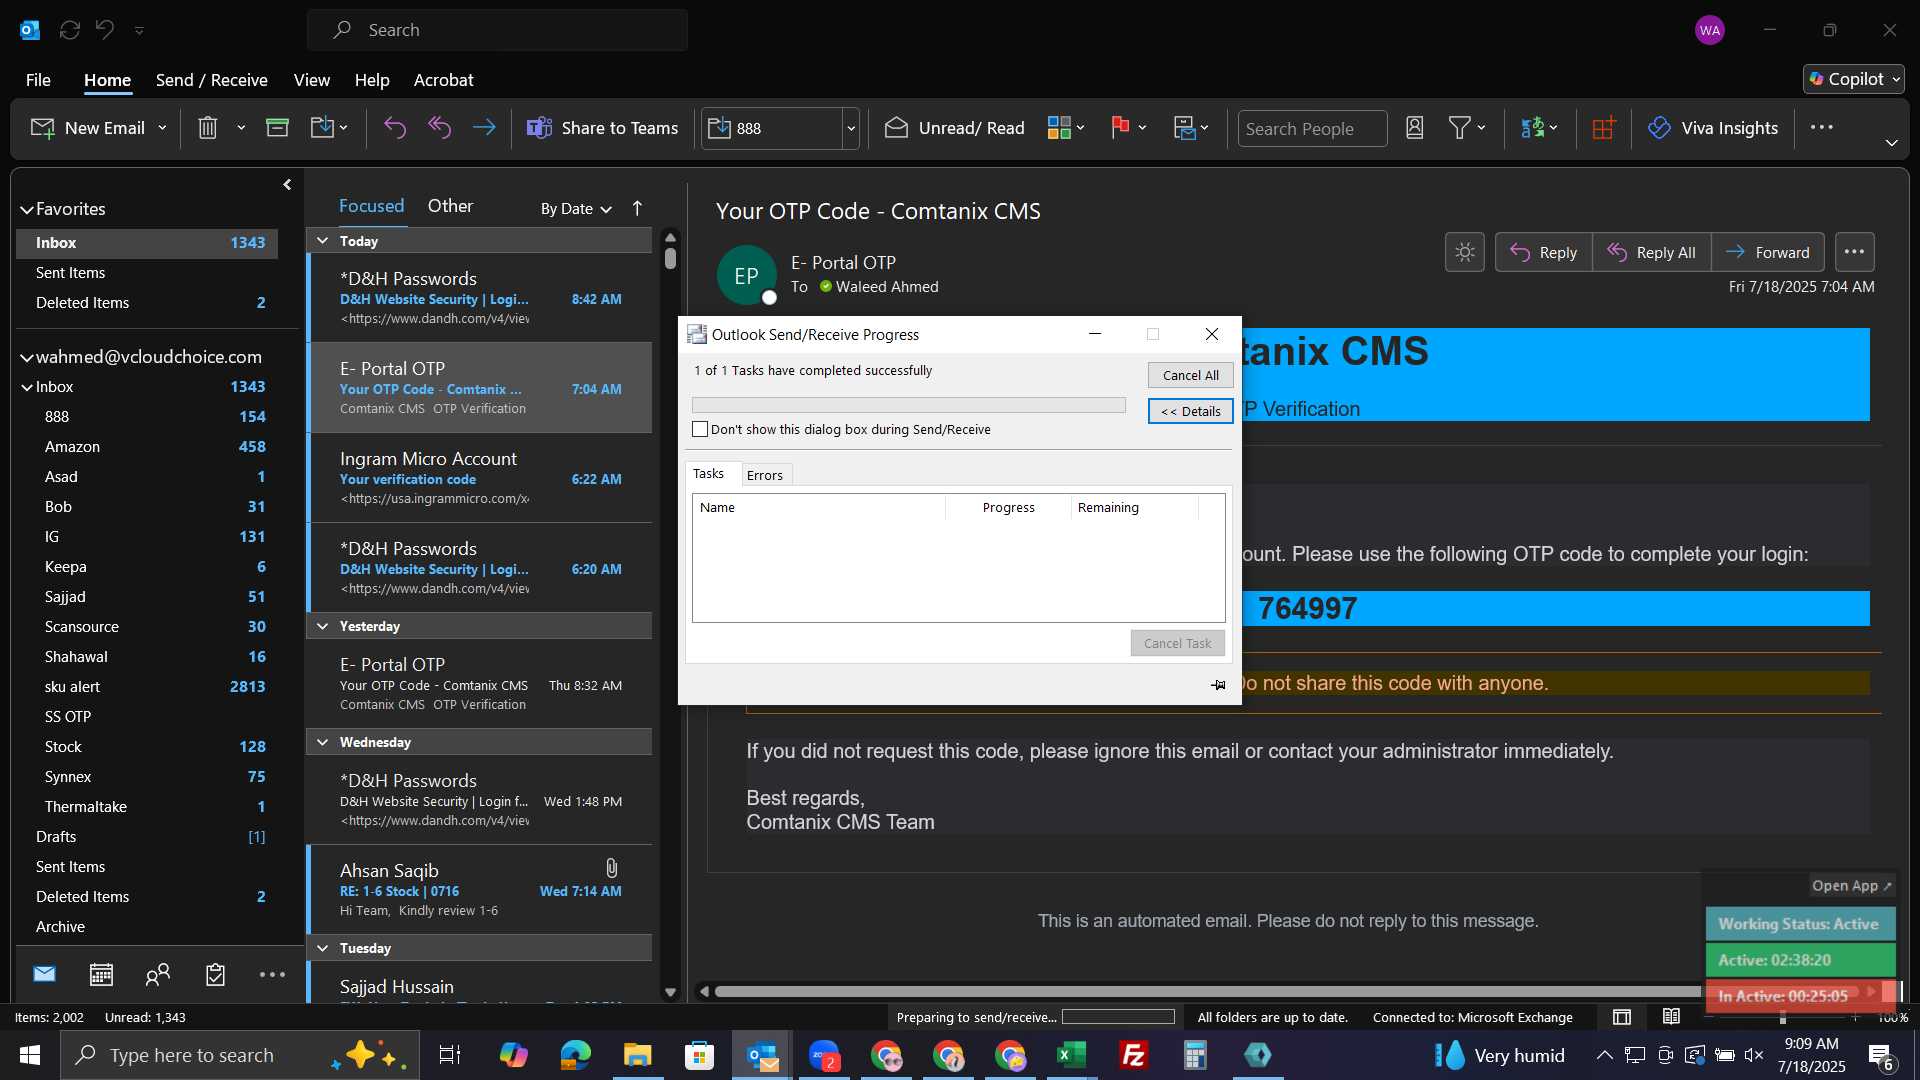Click the Delete trash icon in ribbon
The image size is (1920, 1080).
(x=208, y=128)
